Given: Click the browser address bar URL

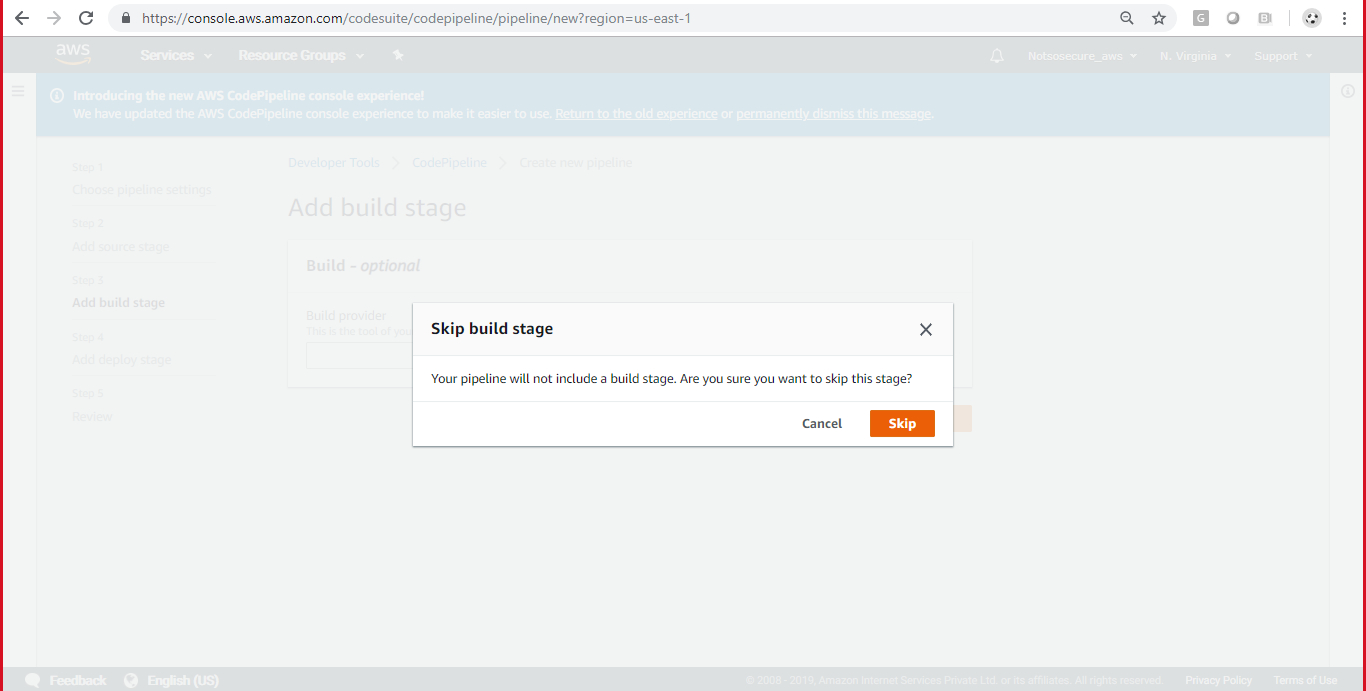Looking at the screenshot, I should [x=416, y=18].
